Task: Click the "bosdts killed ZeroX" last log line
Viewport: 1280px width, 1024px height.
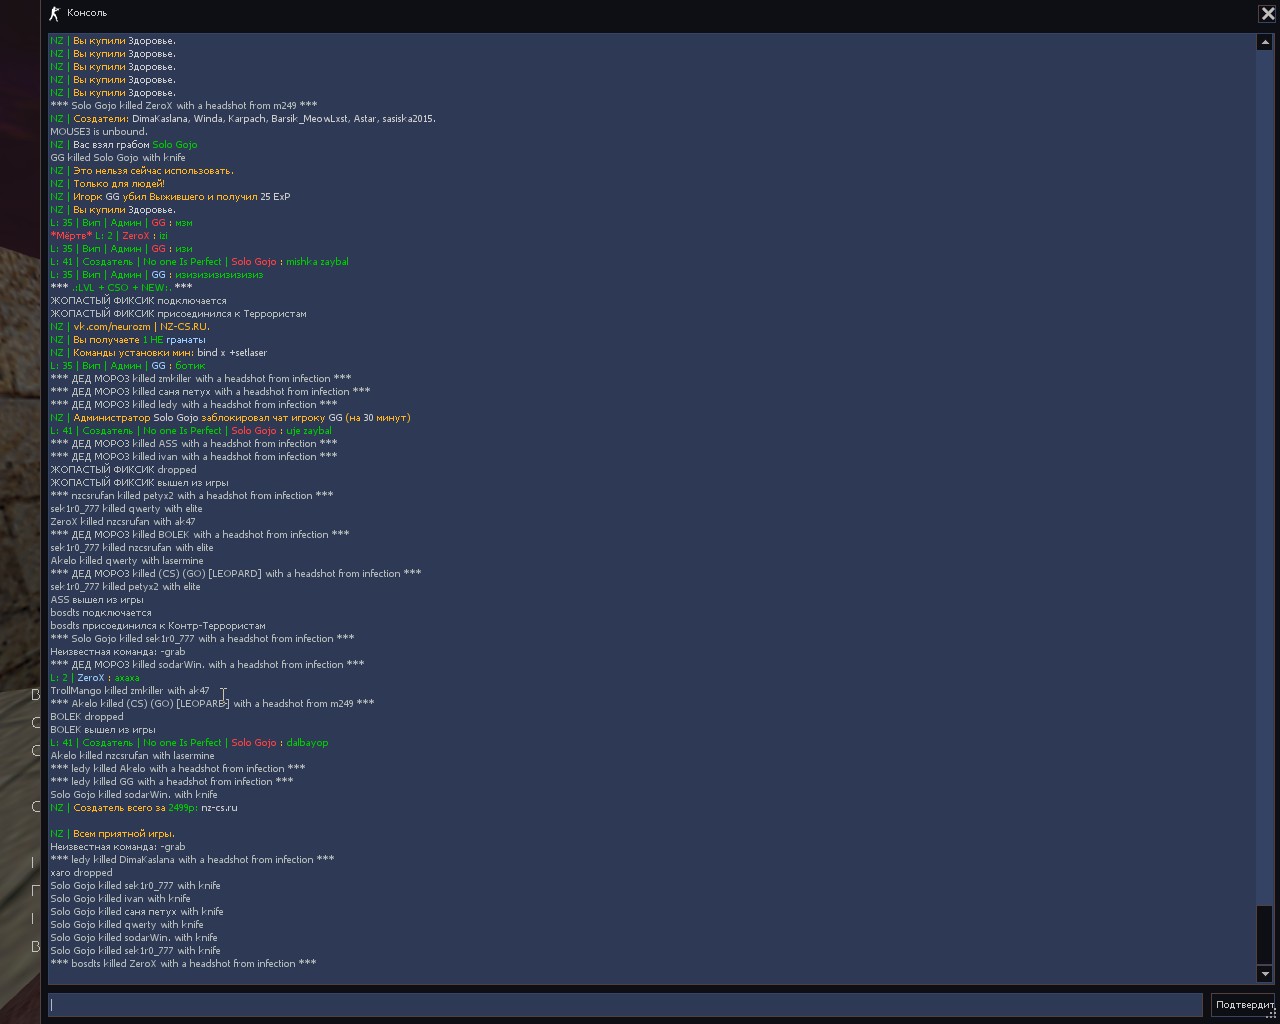Action: coord(183,963)
